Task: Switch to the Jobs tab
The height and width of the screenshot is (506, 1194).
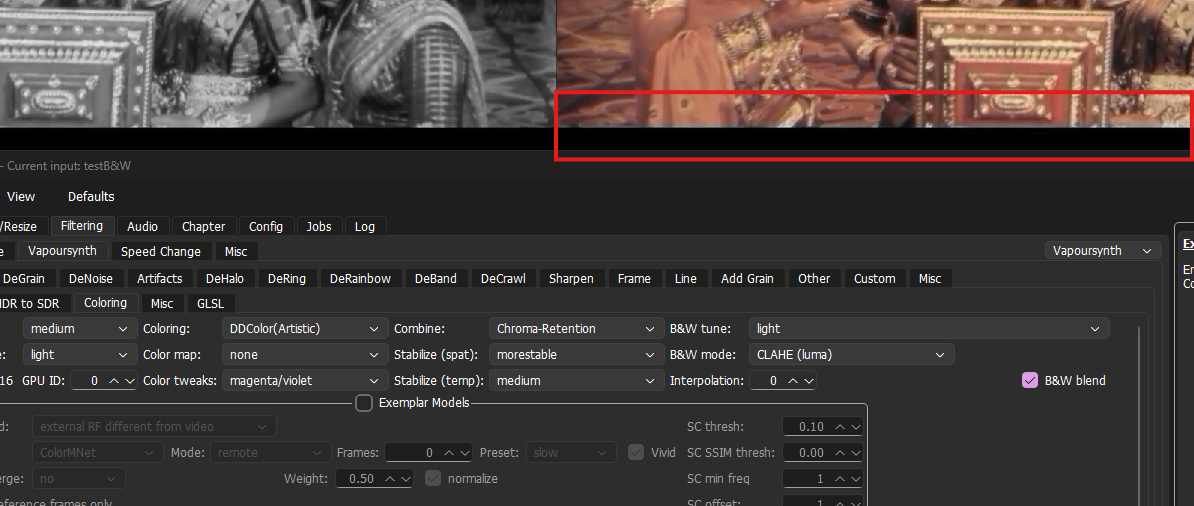Action: (319, 227)
